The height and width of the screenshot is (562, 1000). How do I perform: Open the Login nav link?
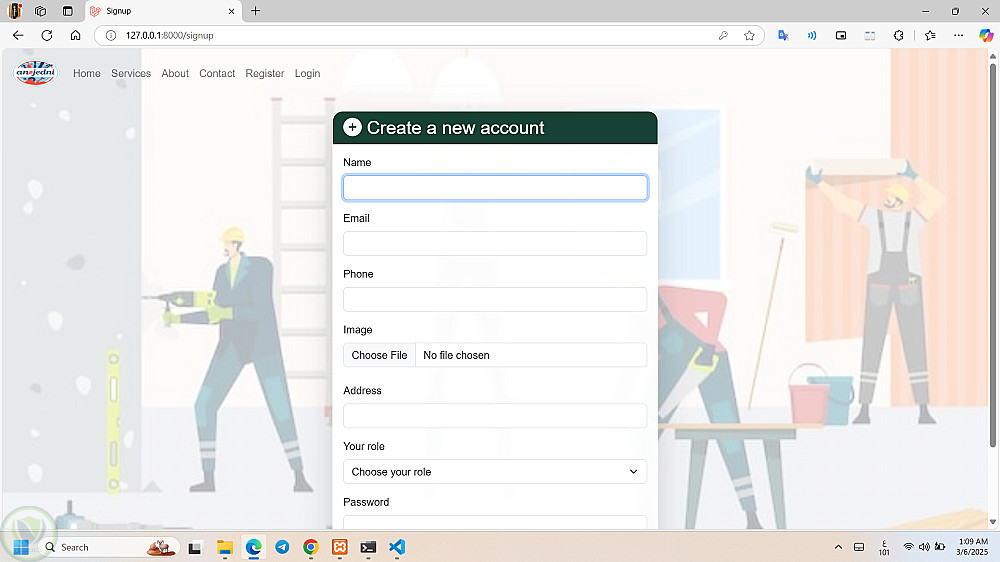pyautogui.click(x=307, y=73)
